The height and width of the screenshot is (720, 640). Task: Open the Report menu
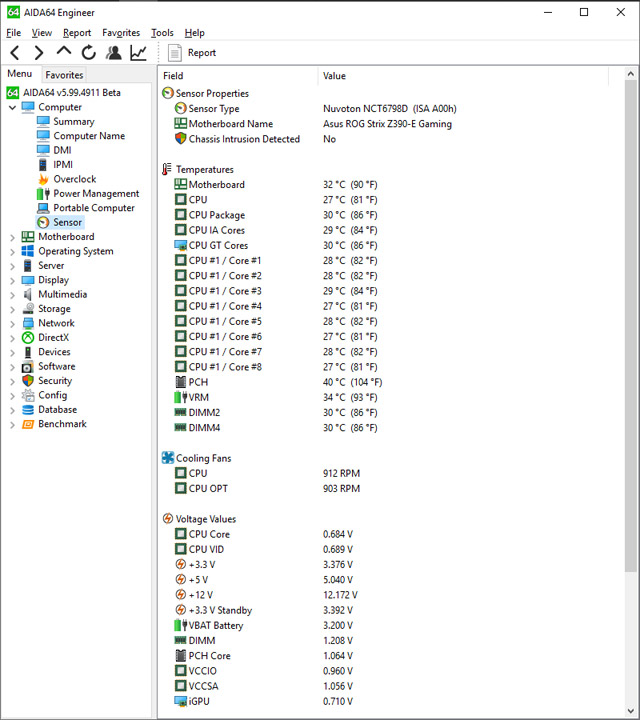[77, 33]
